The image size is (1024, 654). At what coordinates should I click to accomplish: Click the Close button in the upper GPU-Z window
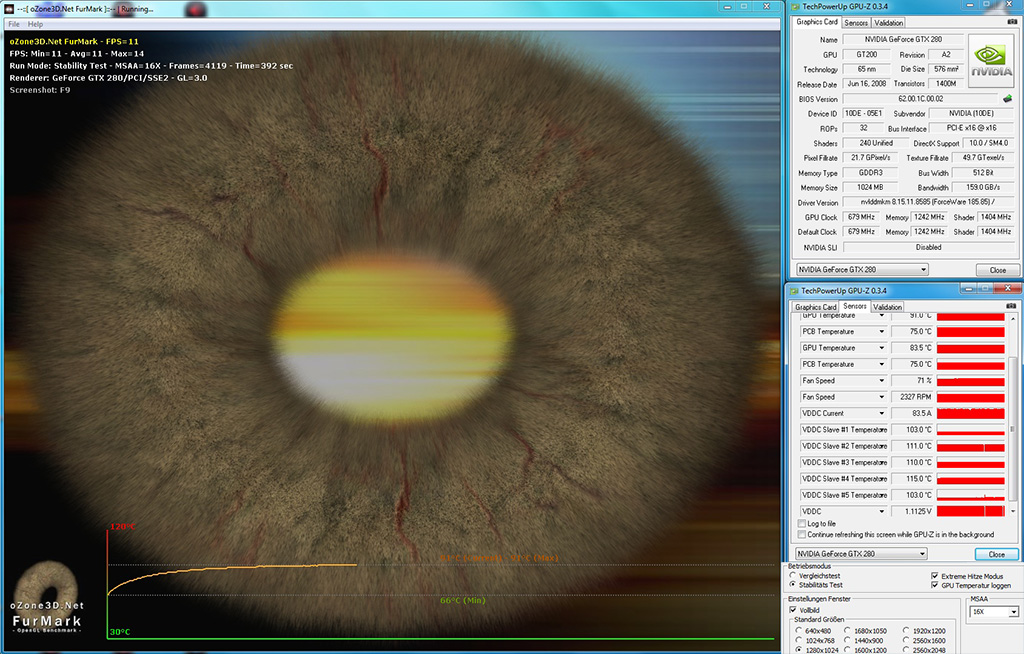tap(997, 270)
